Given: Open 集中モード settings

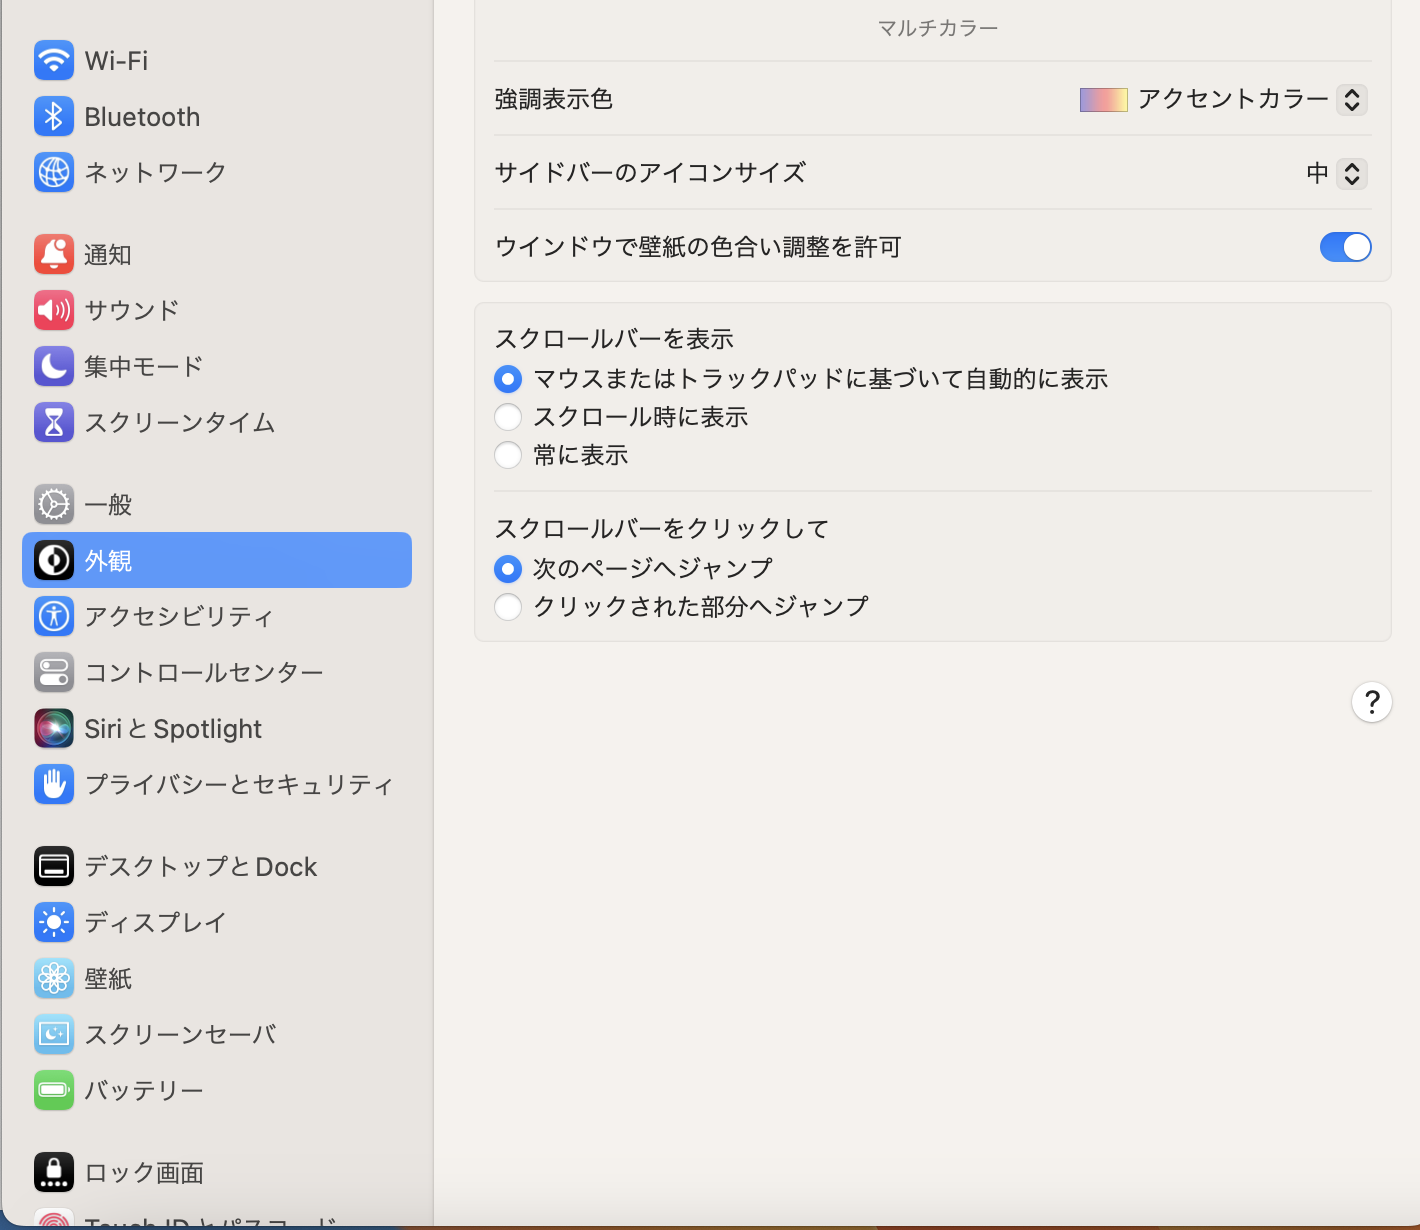Looking at the screenshot, I should tap(217, 366).
